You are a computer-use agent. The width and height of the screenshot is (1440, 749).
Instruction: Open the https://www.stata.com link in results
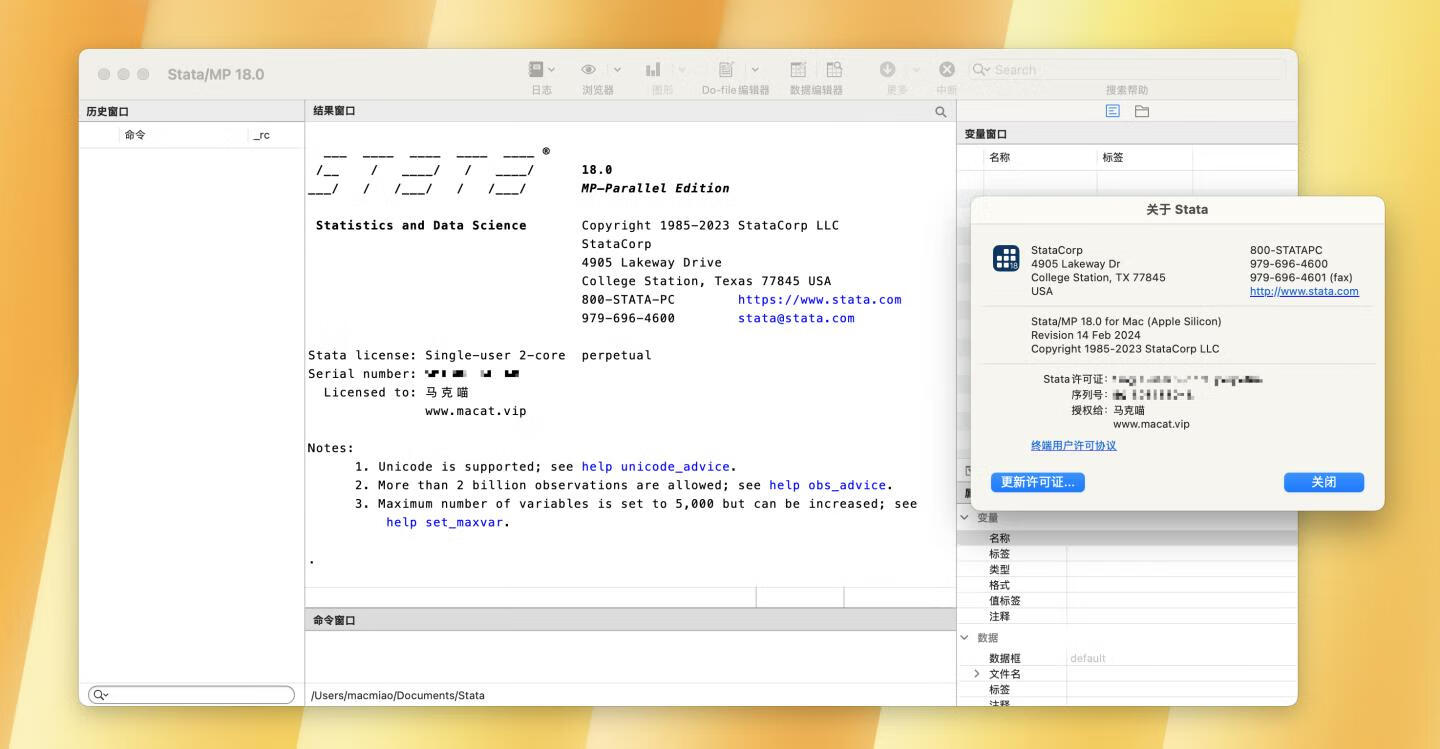point(819,300)
